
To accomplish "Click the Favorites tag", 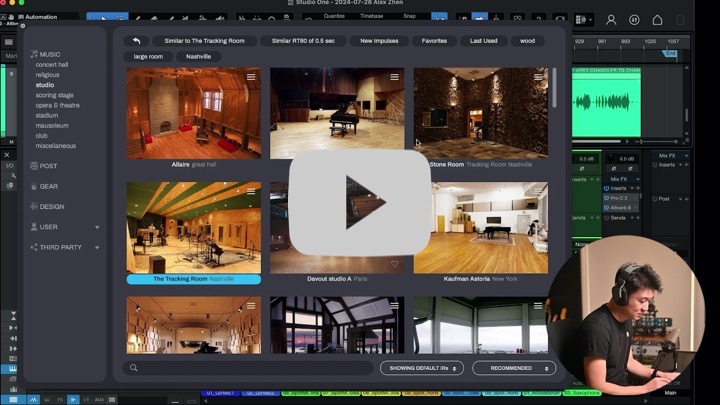I will (x=434, y=41).
